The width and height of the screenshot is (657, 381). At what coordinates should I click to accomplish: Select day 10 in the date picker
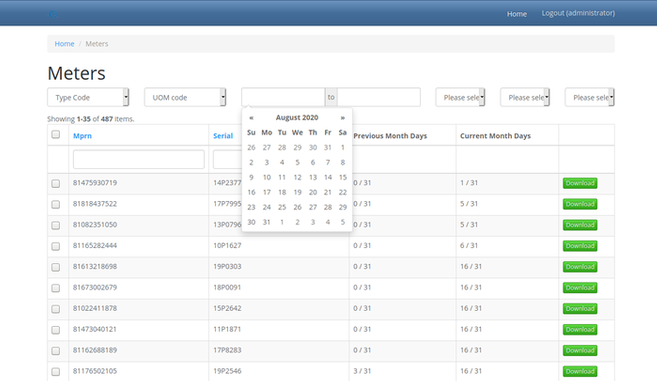pyautogui.click(x=267, y=177)
